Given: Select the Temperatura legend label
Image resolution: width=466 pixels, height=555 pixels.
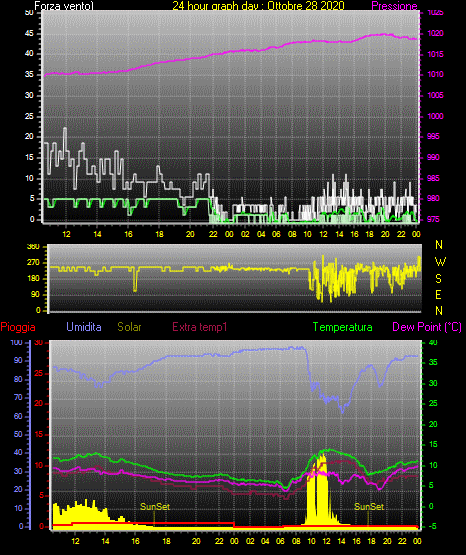Looking at the screenshot, I should point(343,327).
